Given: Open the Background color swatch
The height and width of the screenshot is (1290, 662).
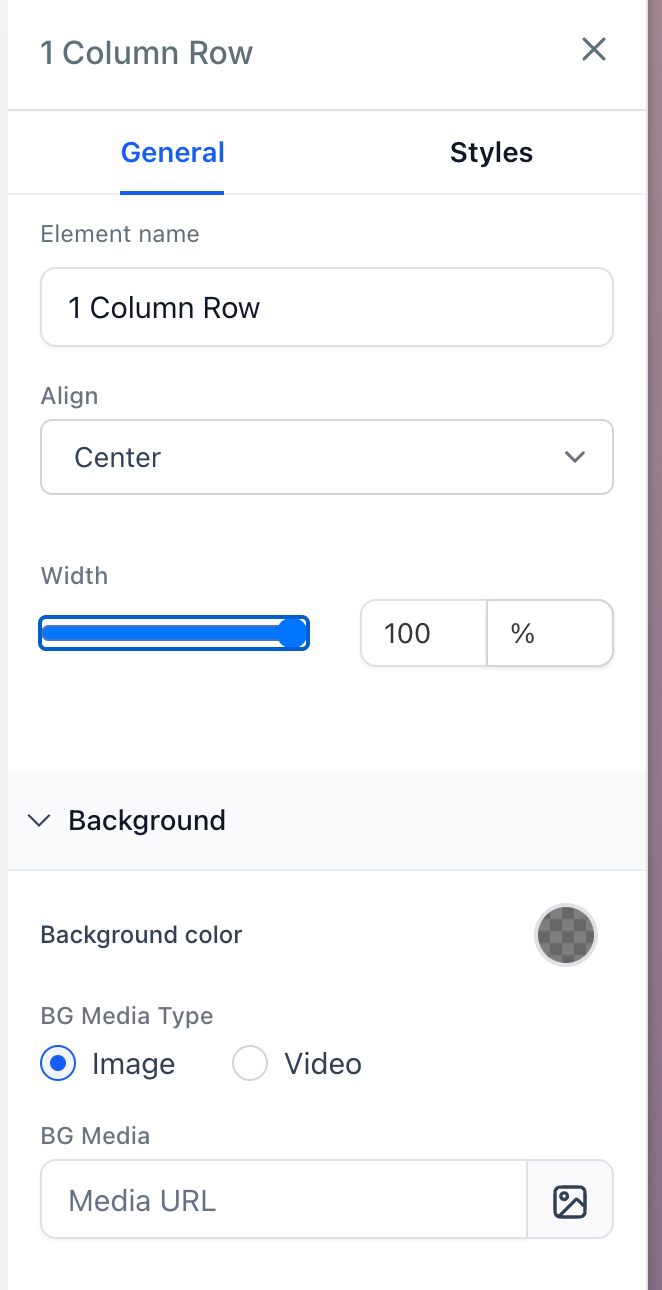Looking at the screenshot, I should pos(566,935).
